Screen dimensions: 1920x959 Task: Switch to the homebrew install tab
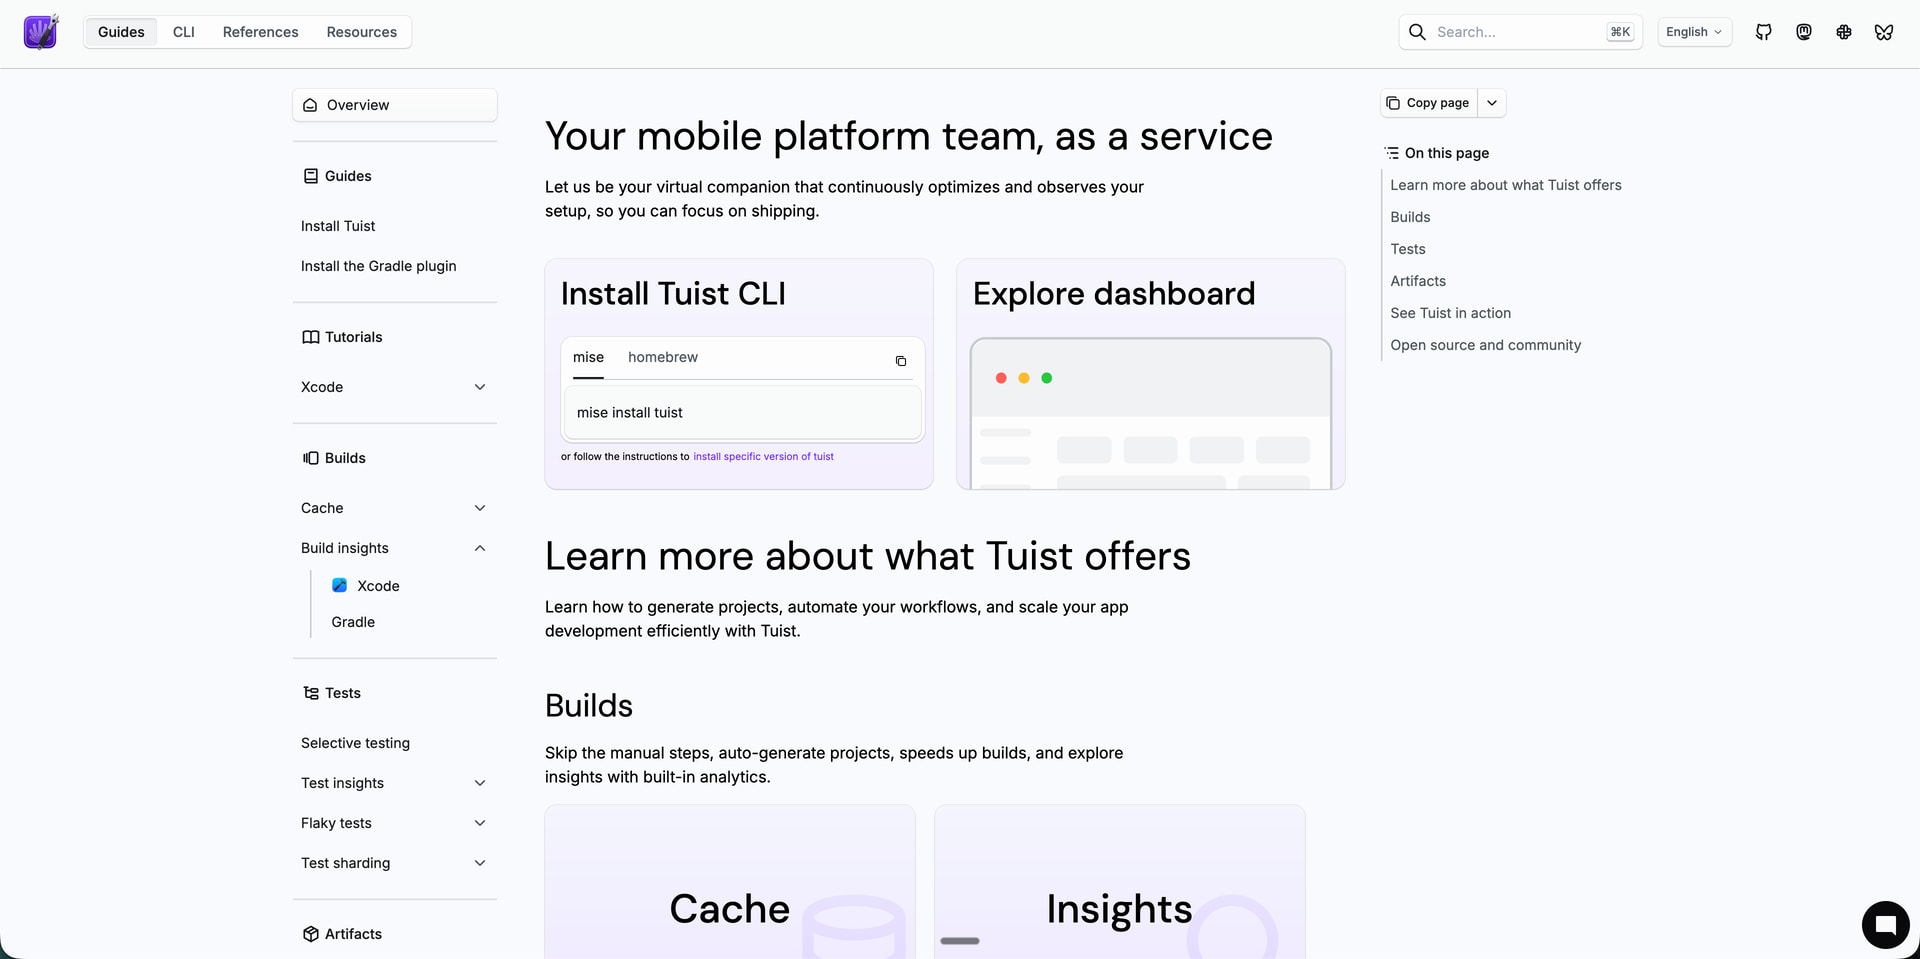click(662, 357)
